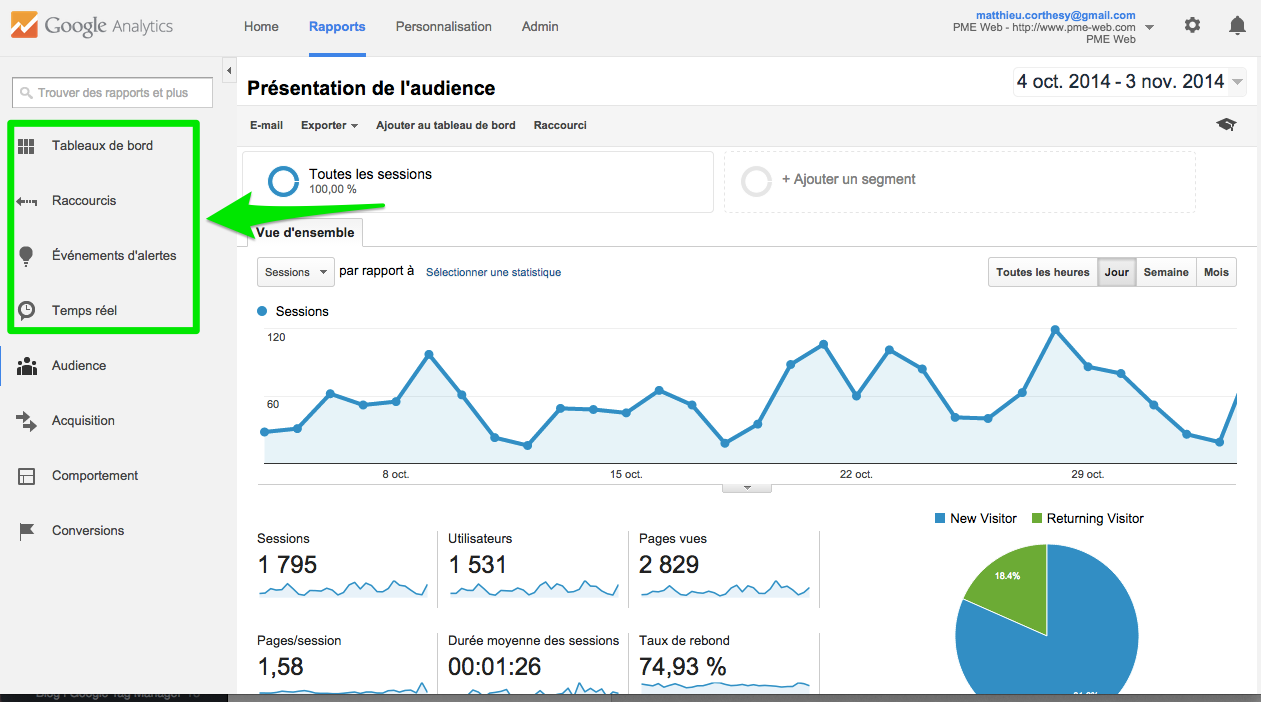This screenshot has height=702, width=1261.
Task: Click the Utilisateurs 1 531 metric
Action: (478, 565)
